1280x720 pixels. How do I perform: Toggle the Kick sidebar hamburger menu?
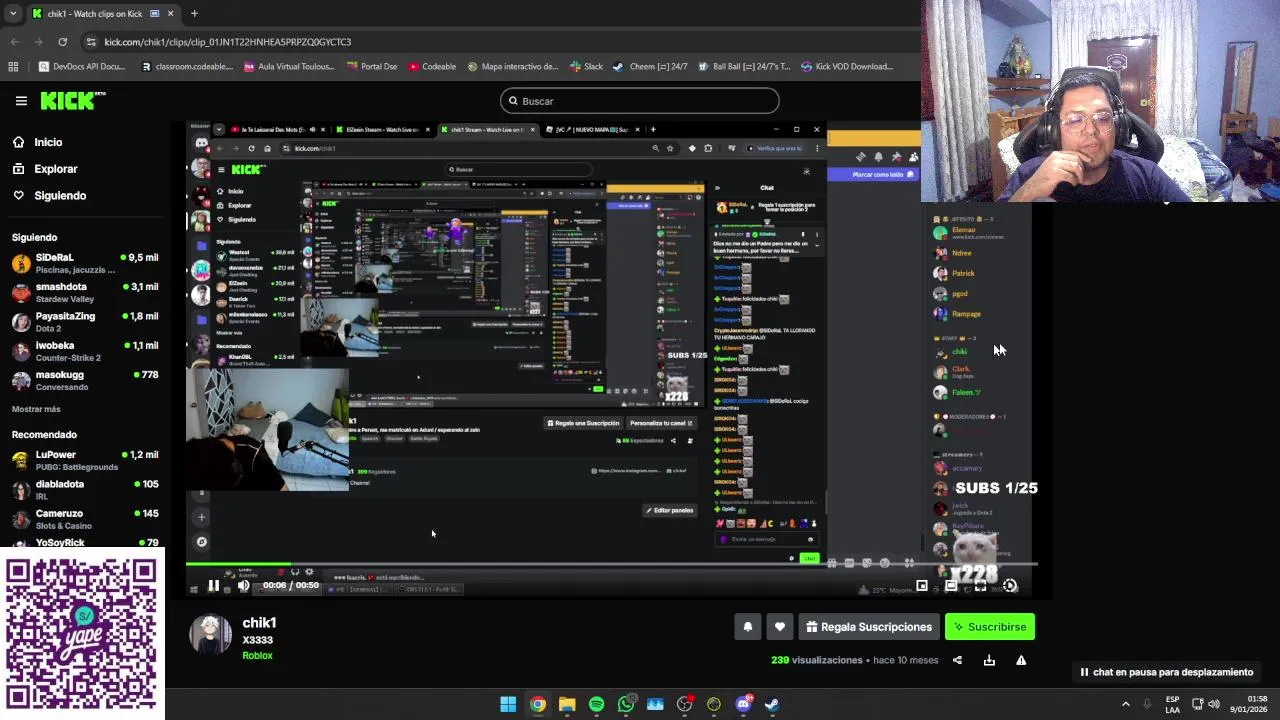tap(21, 101)
